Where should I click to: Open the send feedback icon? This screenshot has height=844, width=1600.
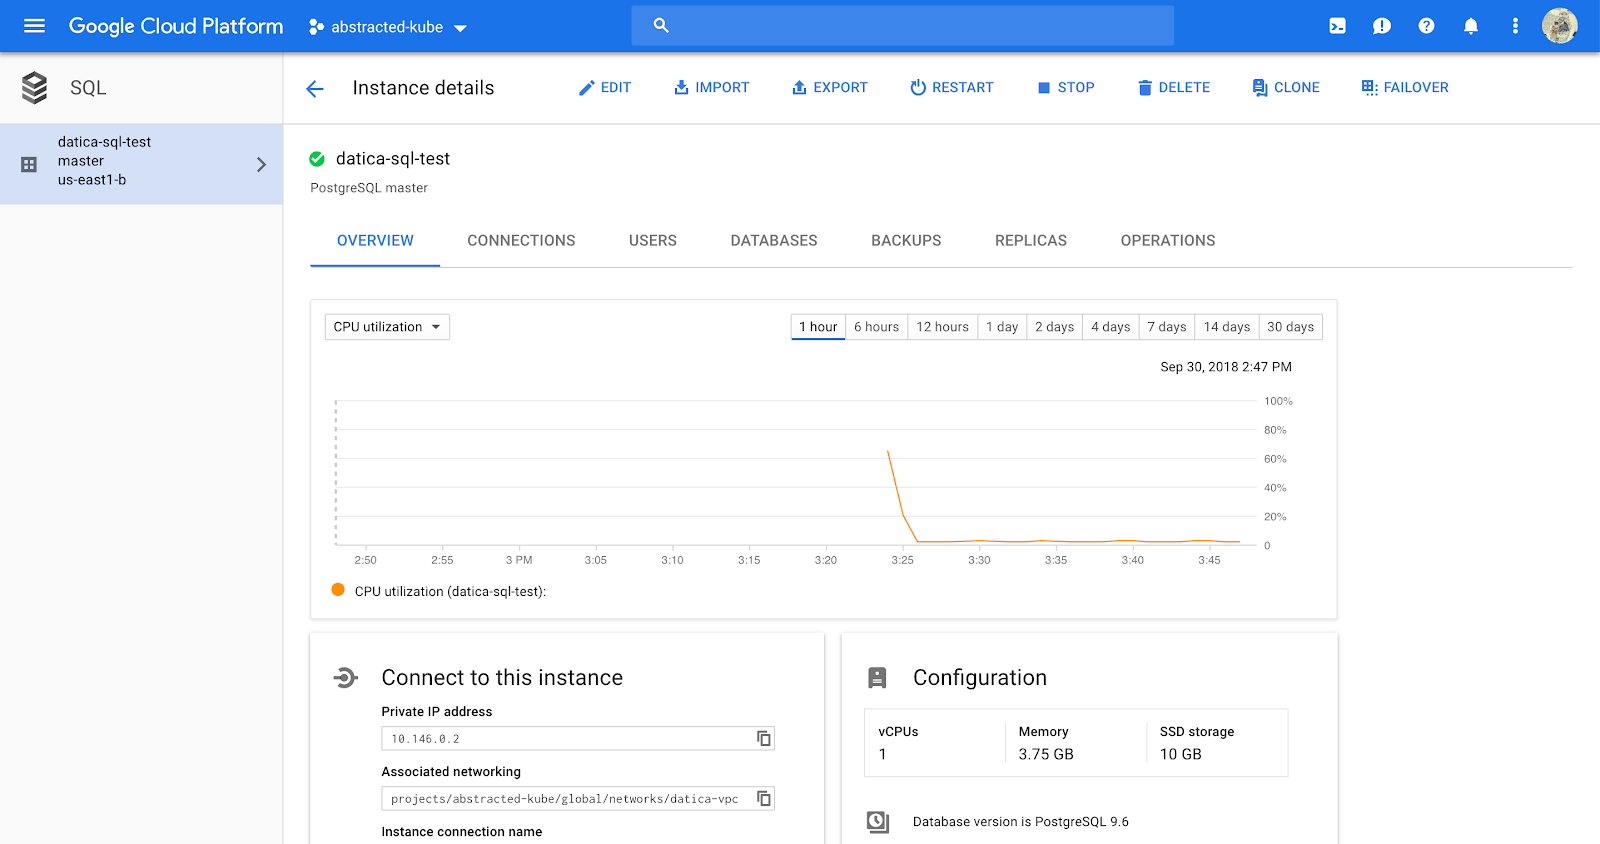1382,26
